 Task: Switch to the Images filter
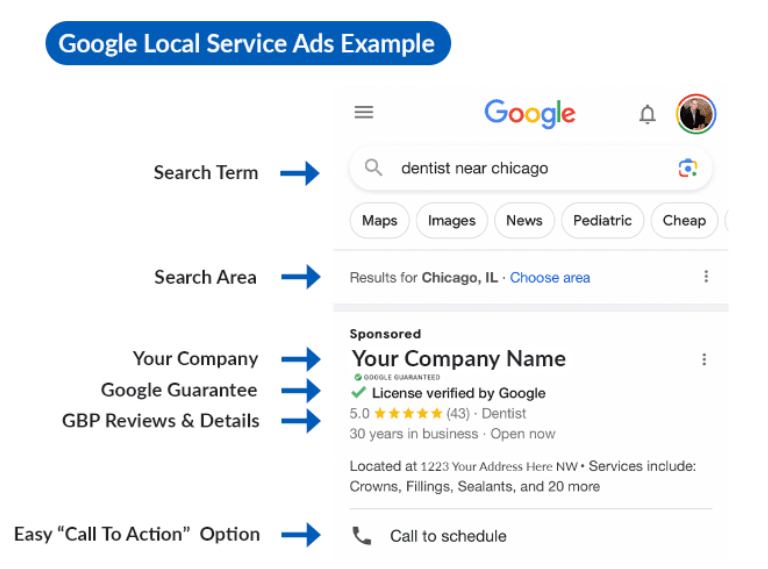[x=452, y=220]
